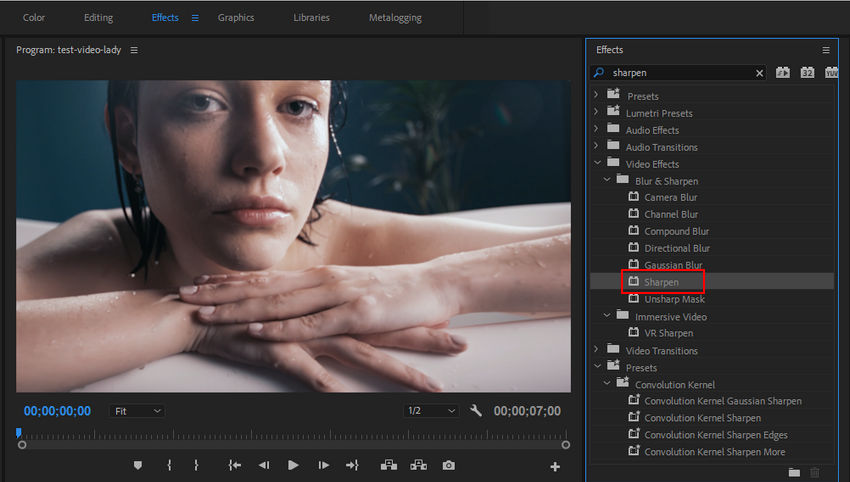Delete the selected custom item
The width and height of the screenshot is (850, 482).
(x=815, y=472)
